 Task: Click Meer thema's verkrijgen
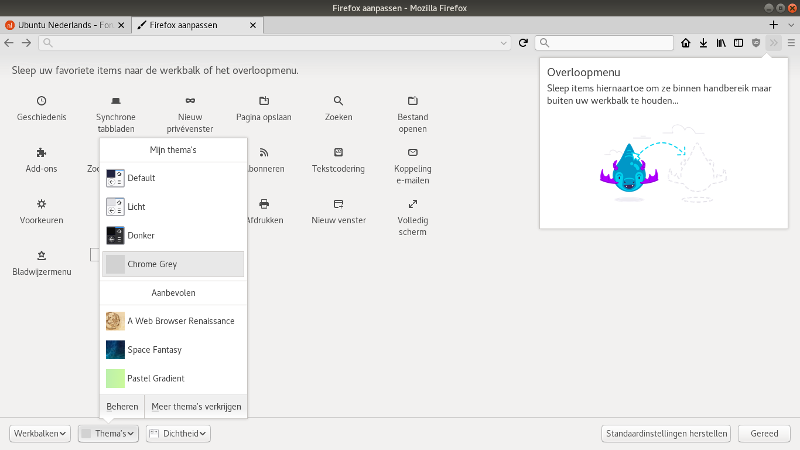tap(196, 407)
